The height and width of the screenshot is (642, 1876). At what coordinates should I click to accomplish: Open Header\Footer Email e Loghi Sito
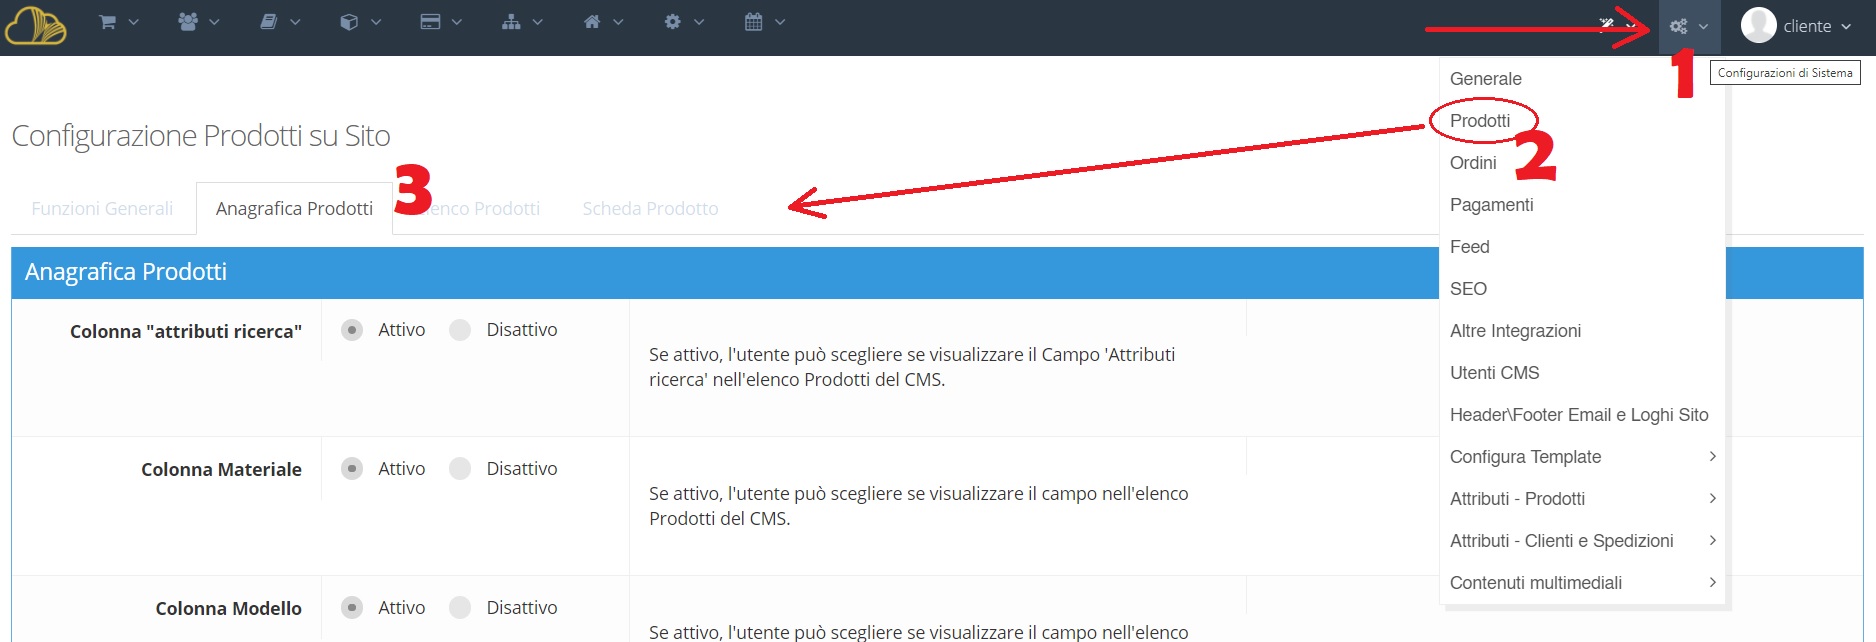click(x=1581, y=415)
